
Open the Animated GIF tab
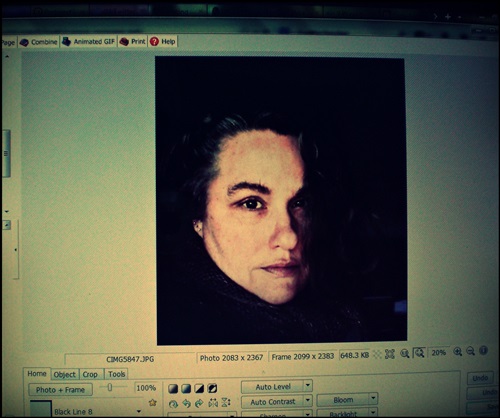tap(89, 42)
